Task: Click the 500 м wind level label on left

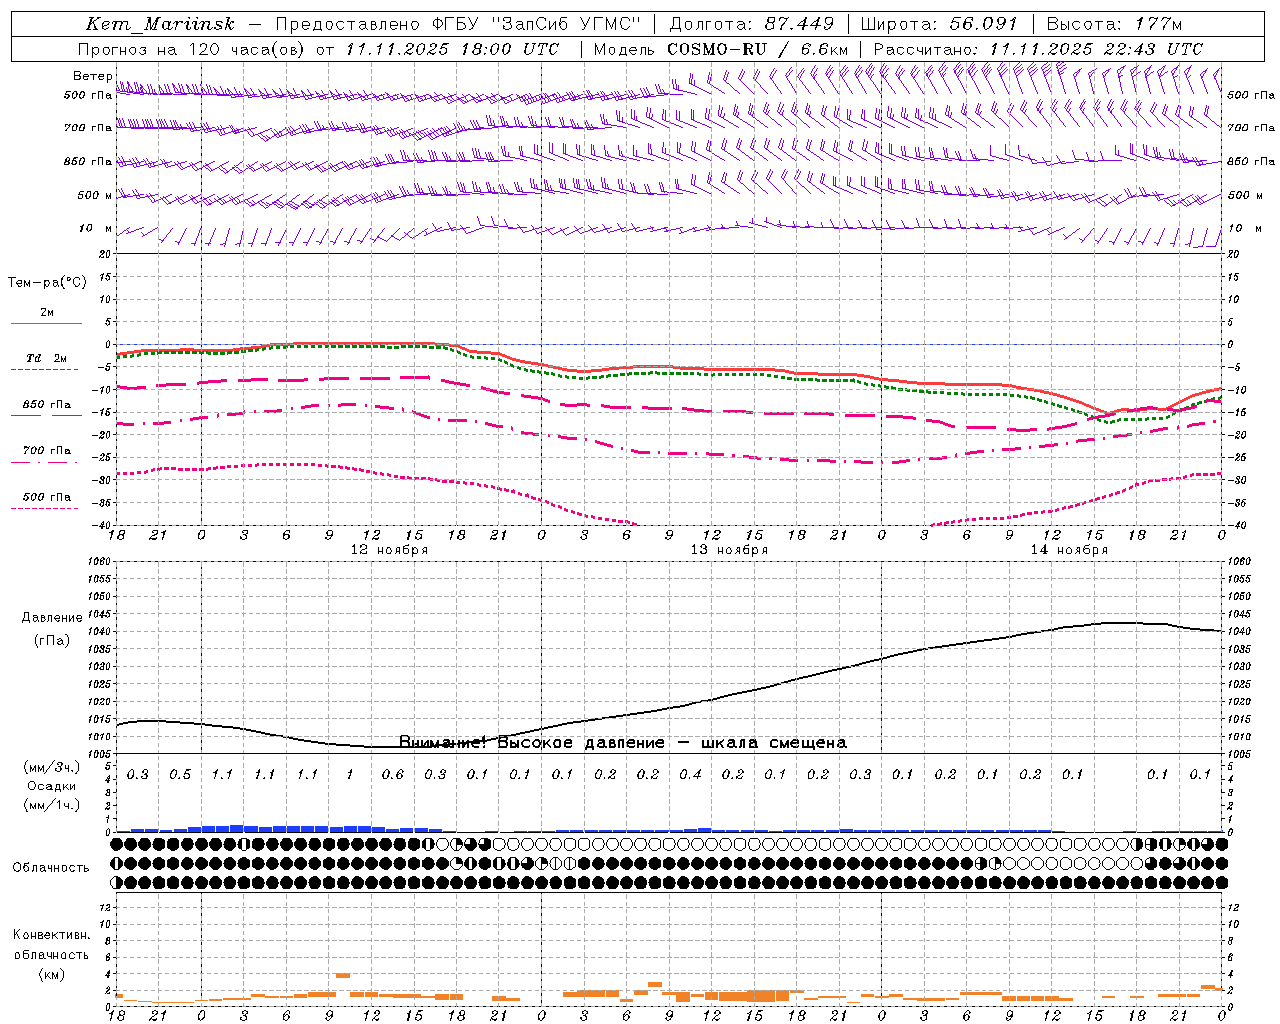Action: tap(95, 195)
